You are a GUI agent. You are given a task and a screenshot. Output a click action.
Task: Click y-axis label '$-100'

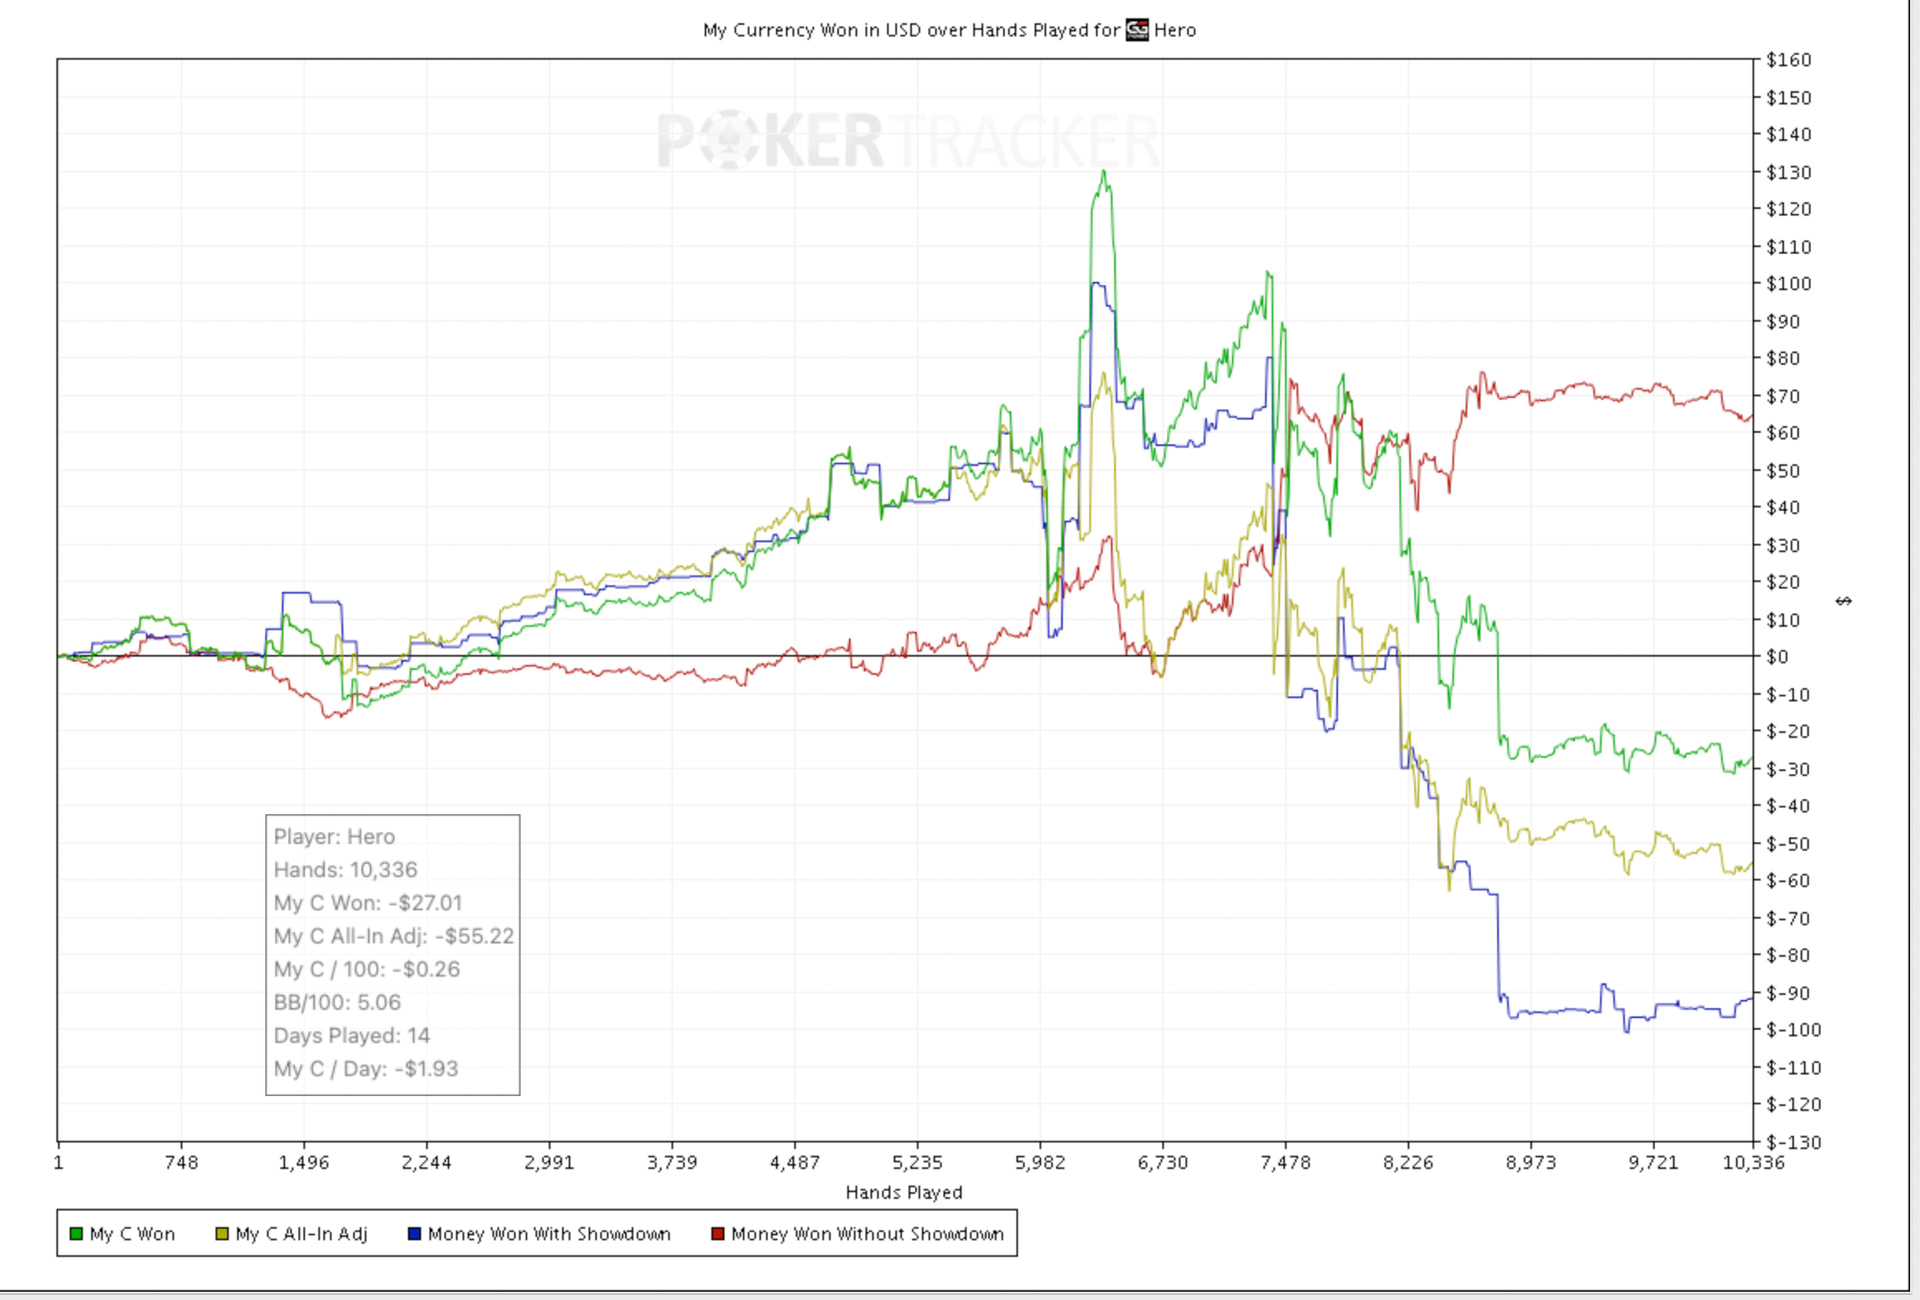[x=1794, y=1030]
